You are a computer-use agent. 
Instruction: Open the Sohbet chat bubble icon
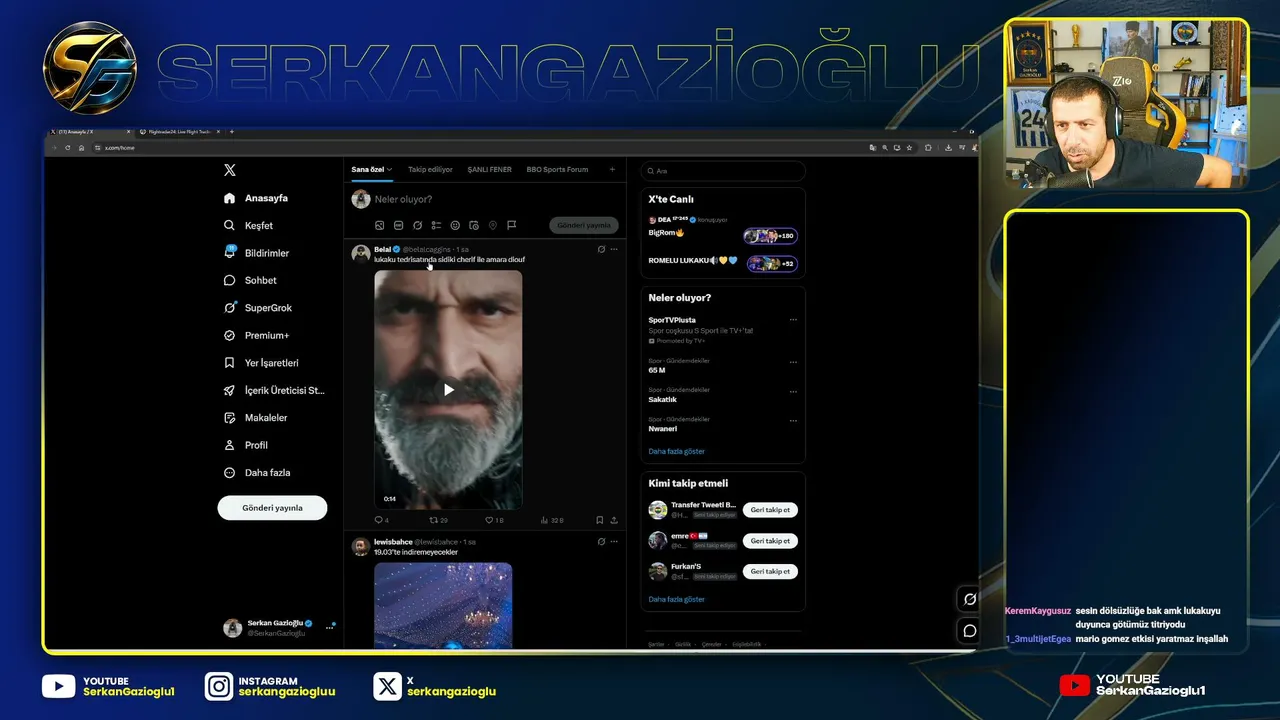pyautogui.click(x=230, y=281)
